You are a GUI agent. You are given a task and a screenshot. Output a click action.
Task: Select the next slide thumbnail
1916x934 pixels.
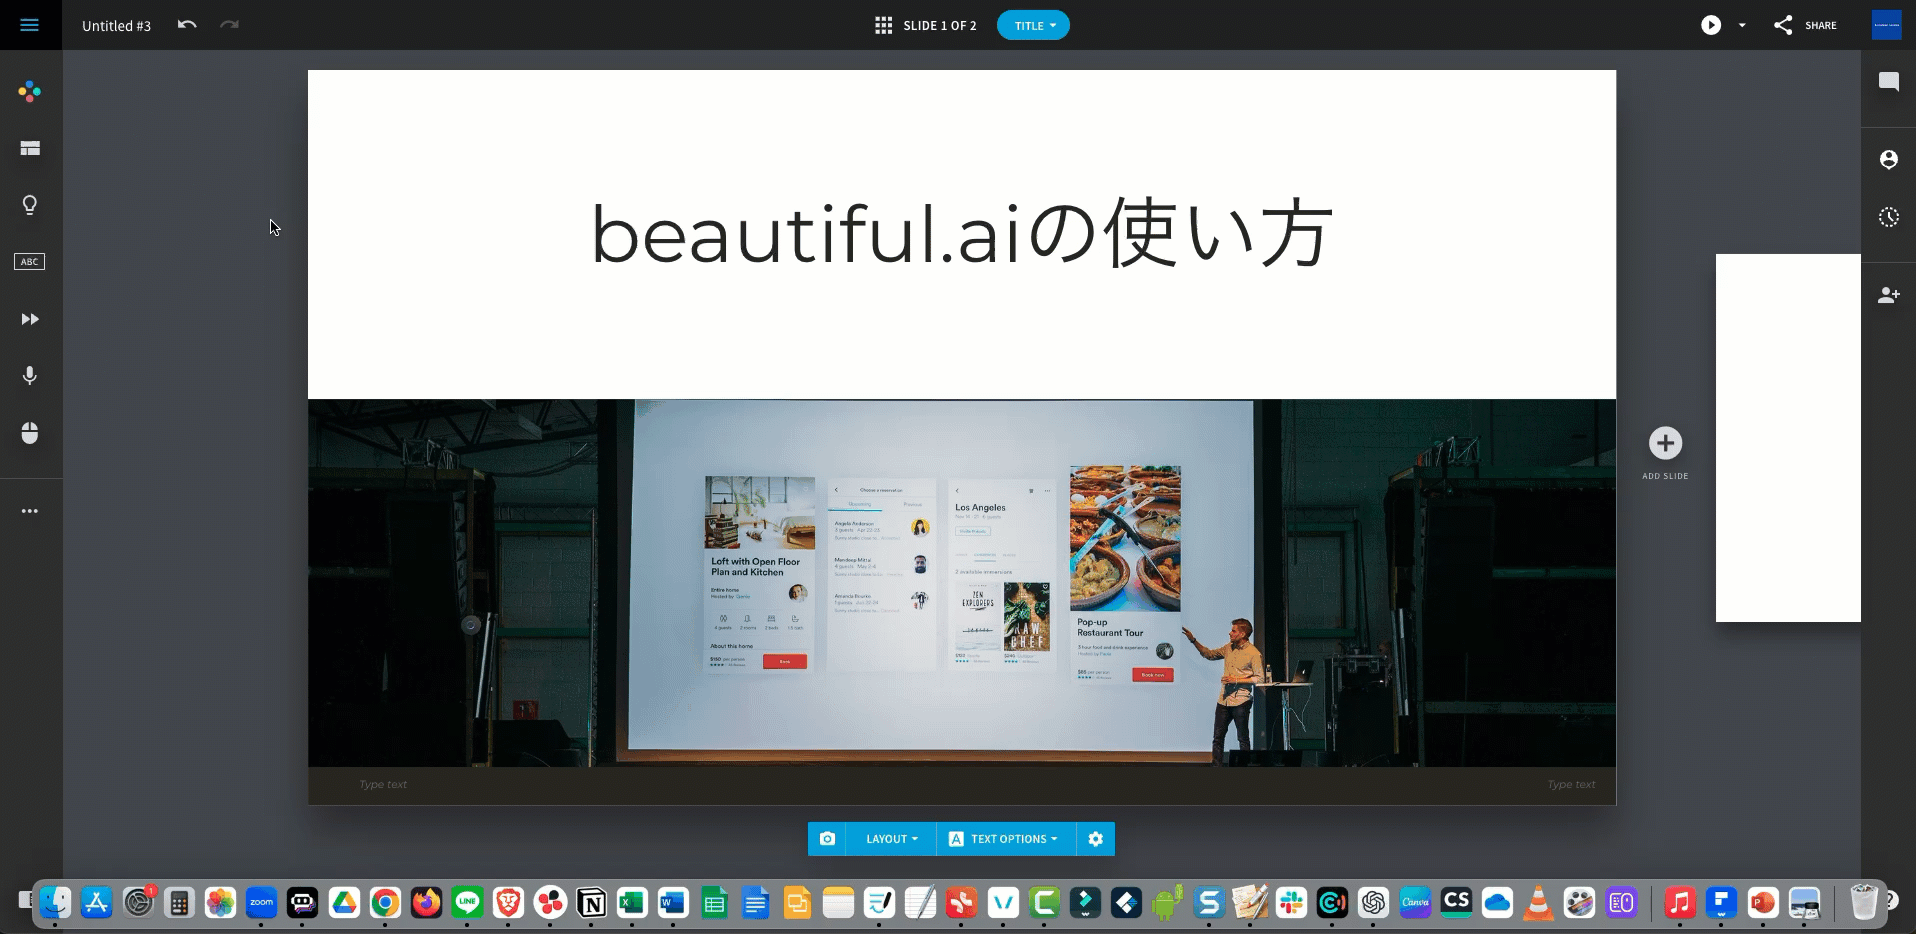[1788, 438]
